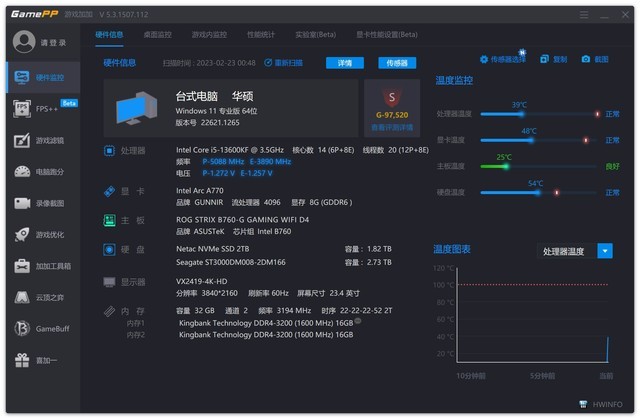
Task: Click 查看评测详情 link under score
Action: pos(392,128)
